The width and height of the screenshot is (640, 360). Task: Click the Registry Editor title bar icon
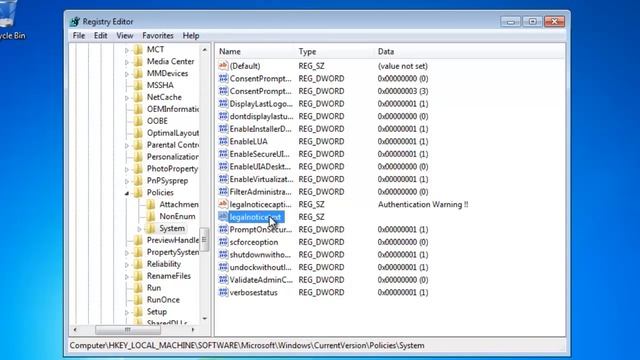pos(75,21)
